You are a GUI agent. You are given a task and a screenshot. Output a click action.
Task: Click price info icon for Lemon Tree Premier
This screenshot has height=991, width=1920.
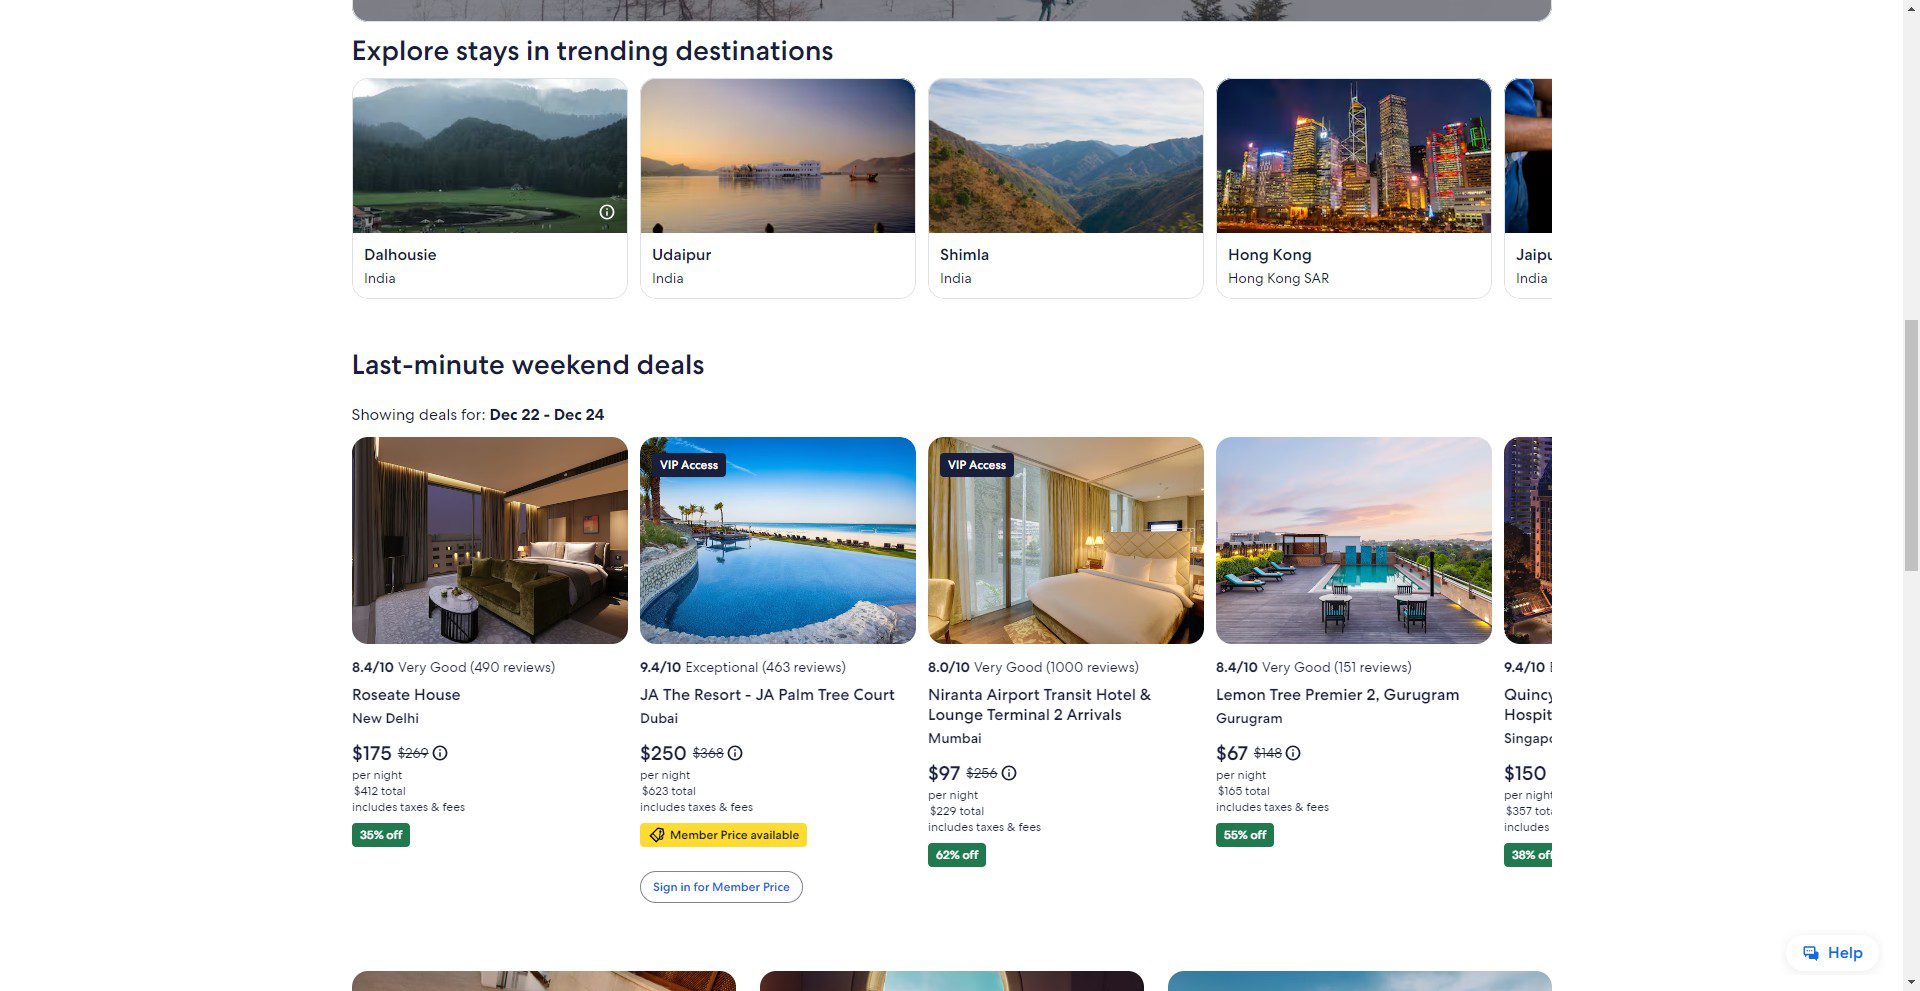[x=1293, y=753]
